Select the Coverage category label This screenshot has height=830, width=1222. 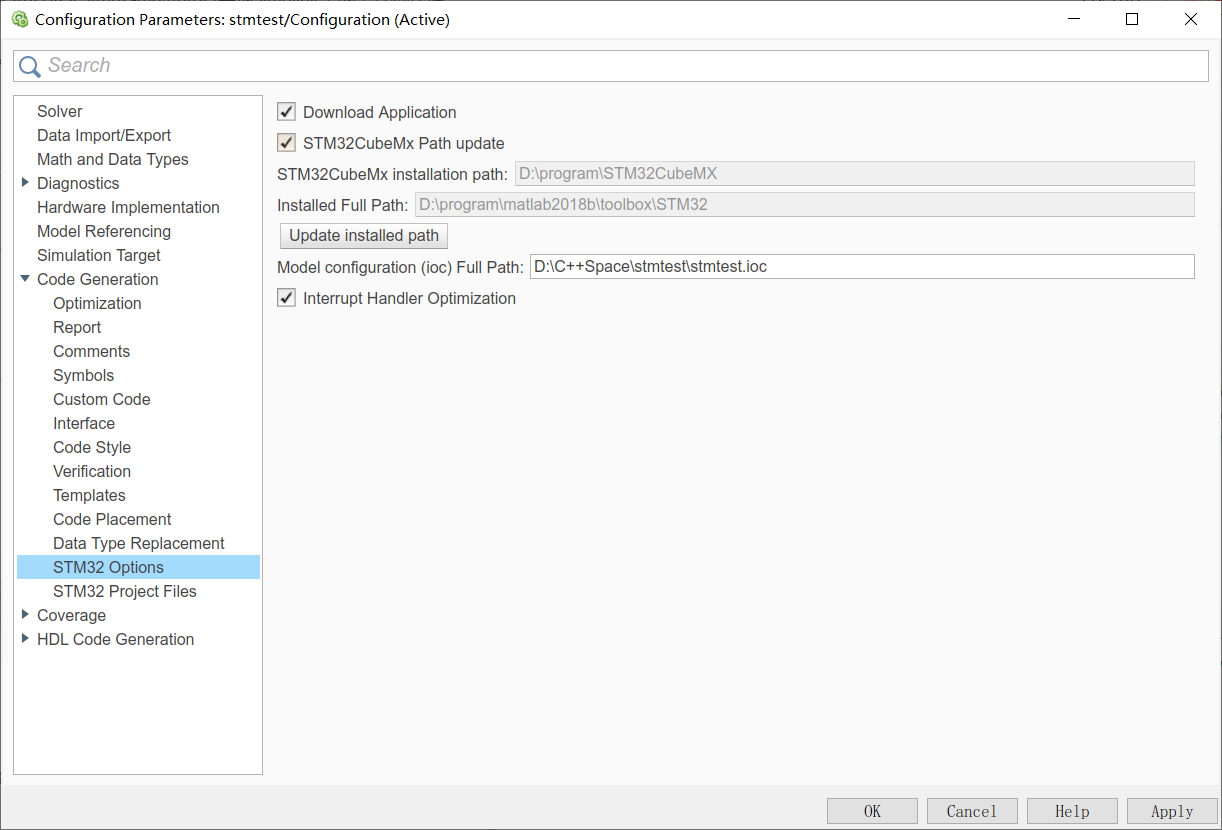71,615
